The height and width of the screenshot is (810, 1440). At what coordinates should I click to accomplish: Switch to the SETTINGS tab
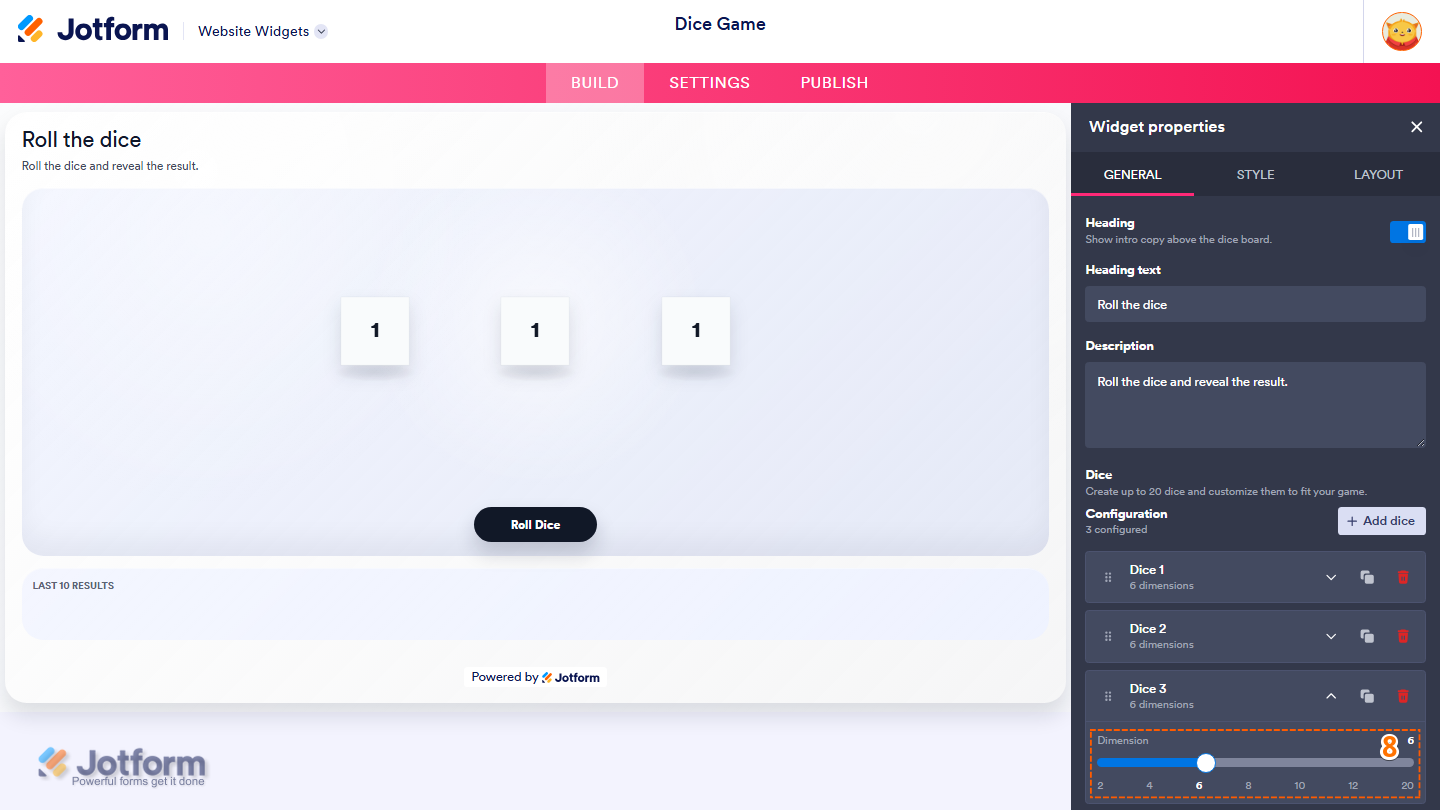(710, 83)
